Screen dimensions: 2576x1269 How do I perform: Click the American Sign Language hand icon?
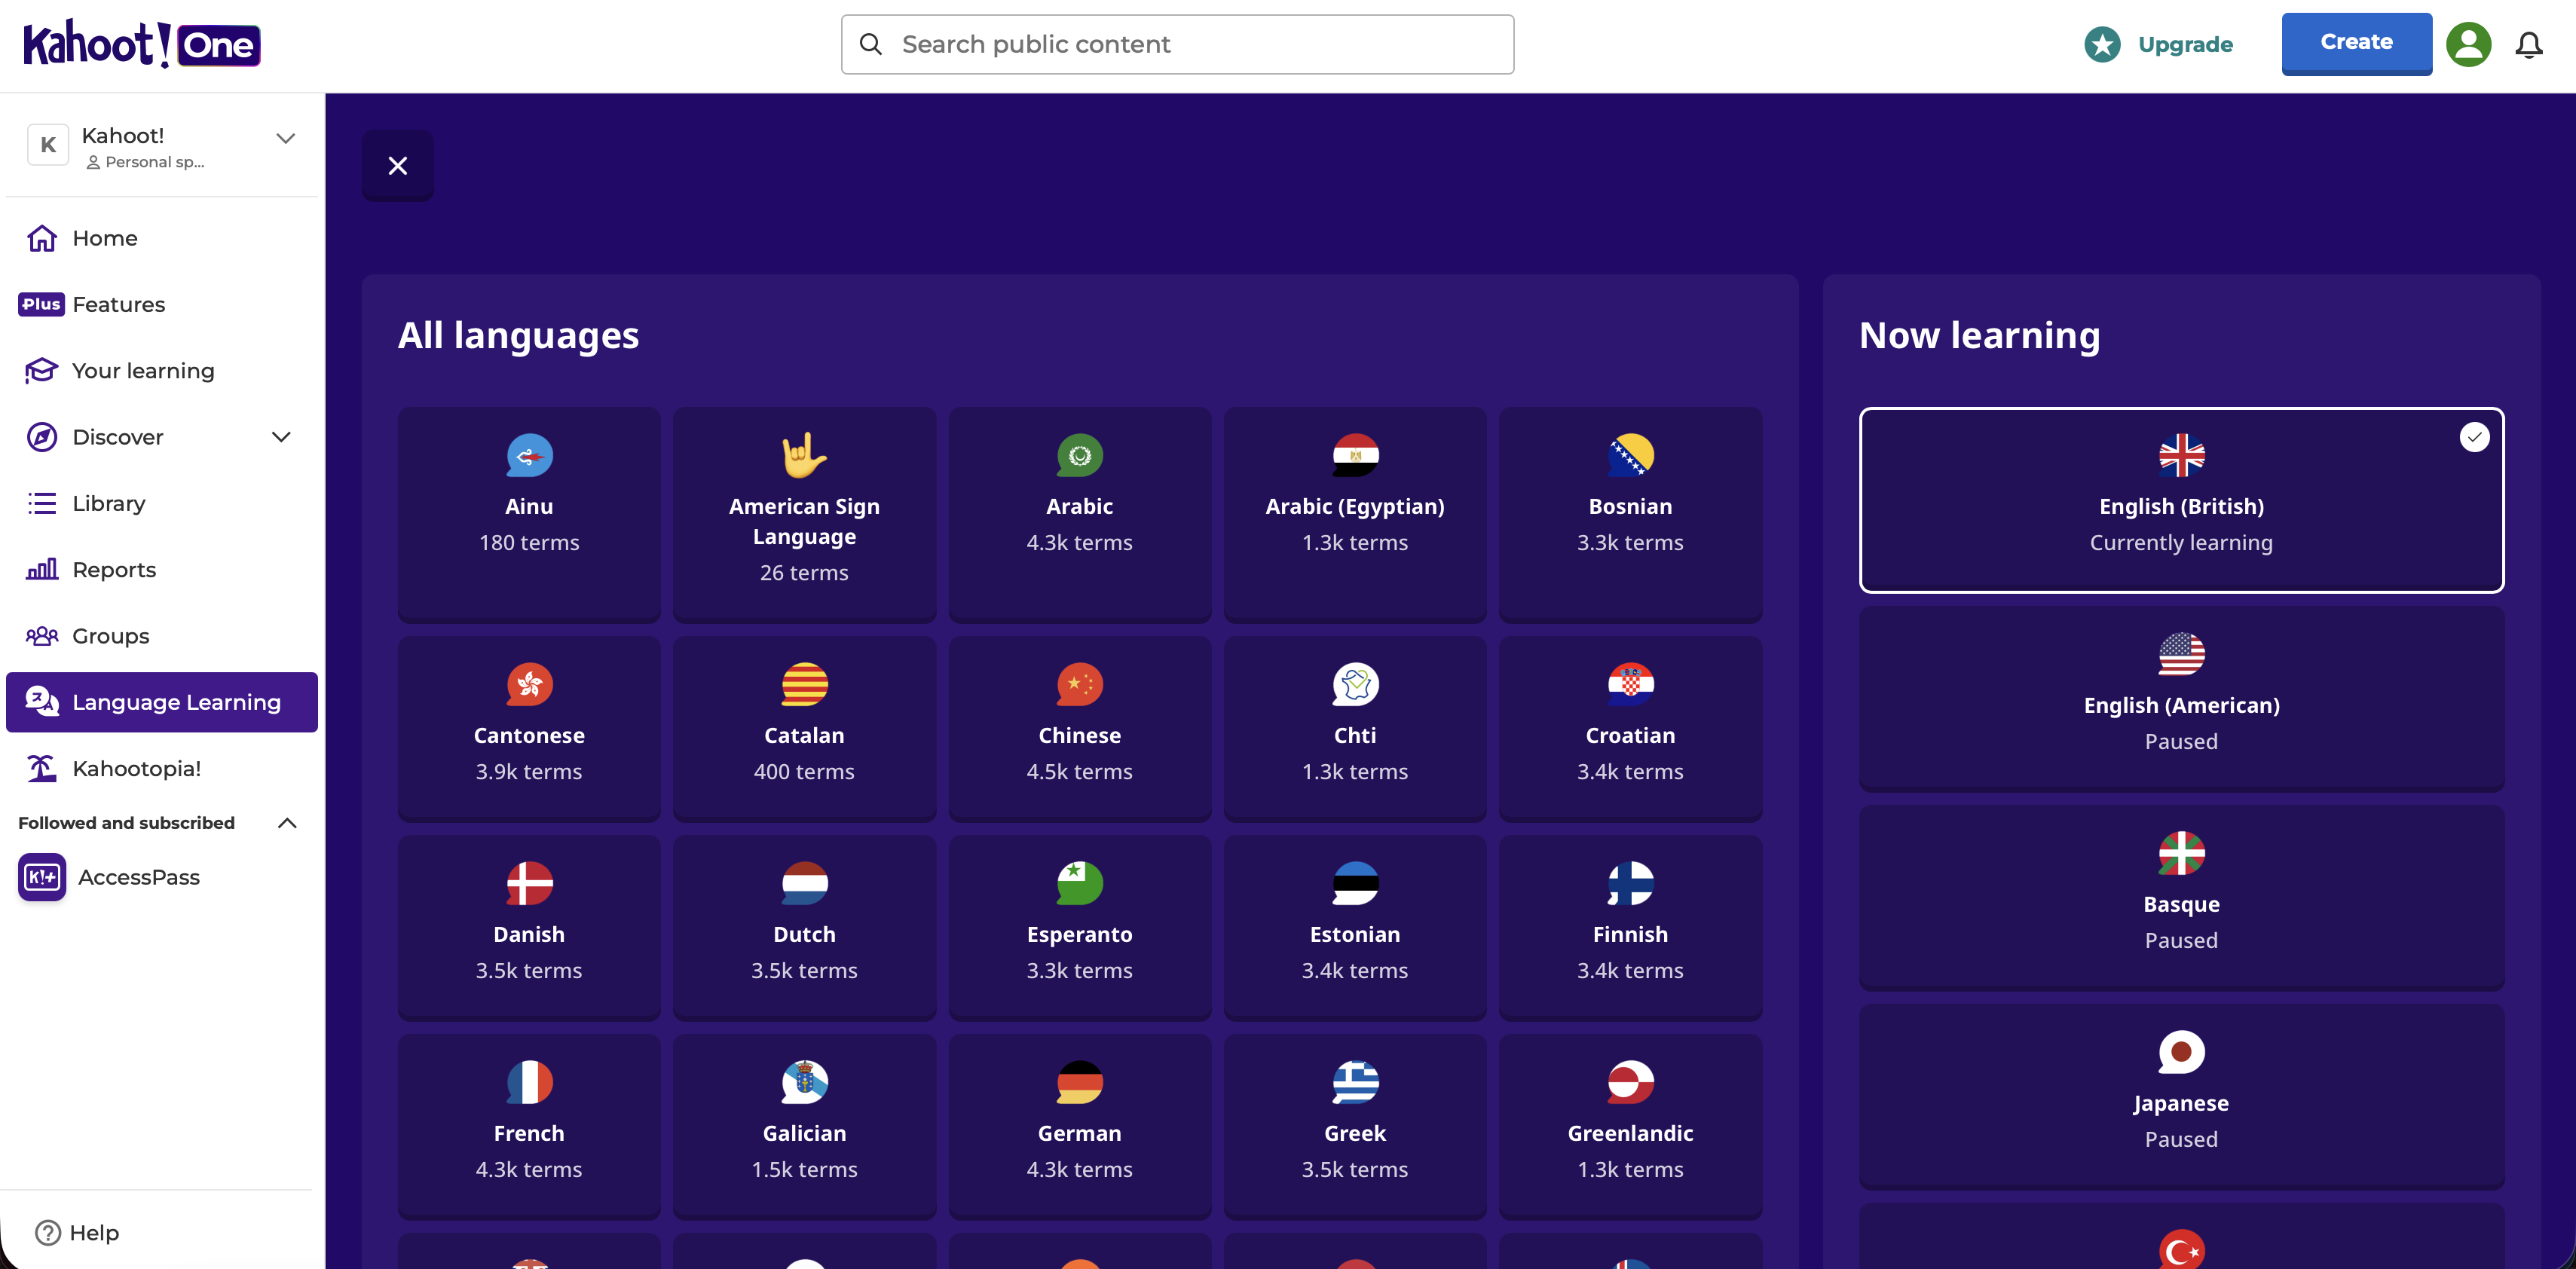(x=804, y=455)
